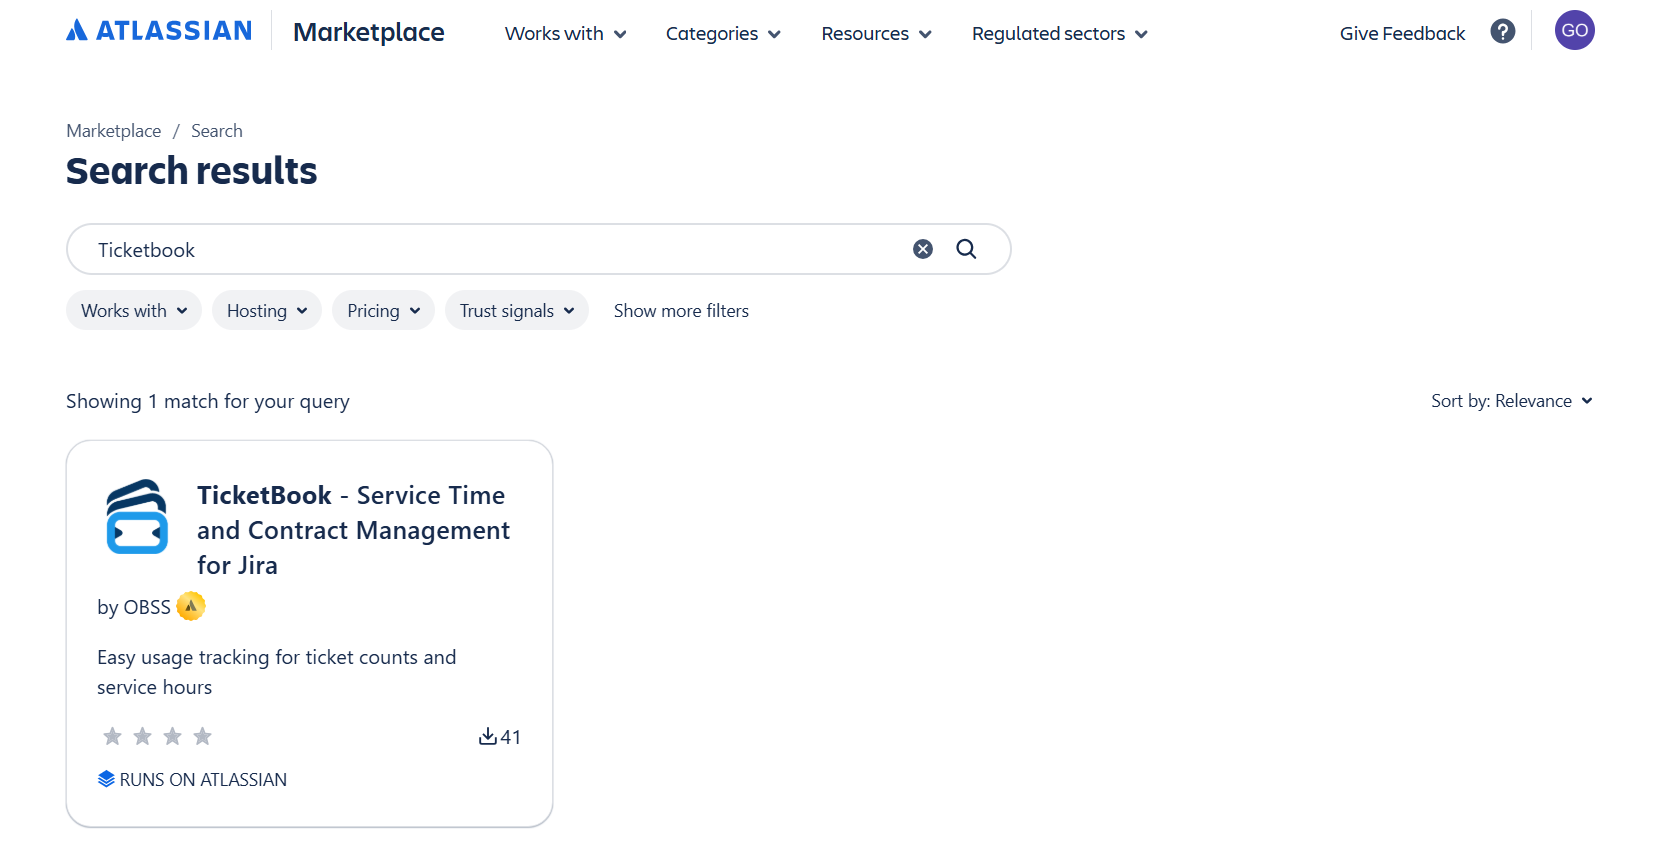Clear the search field with the X icon
The width and height of the screenshot is (1669, 848).
[x=922, y=249]
